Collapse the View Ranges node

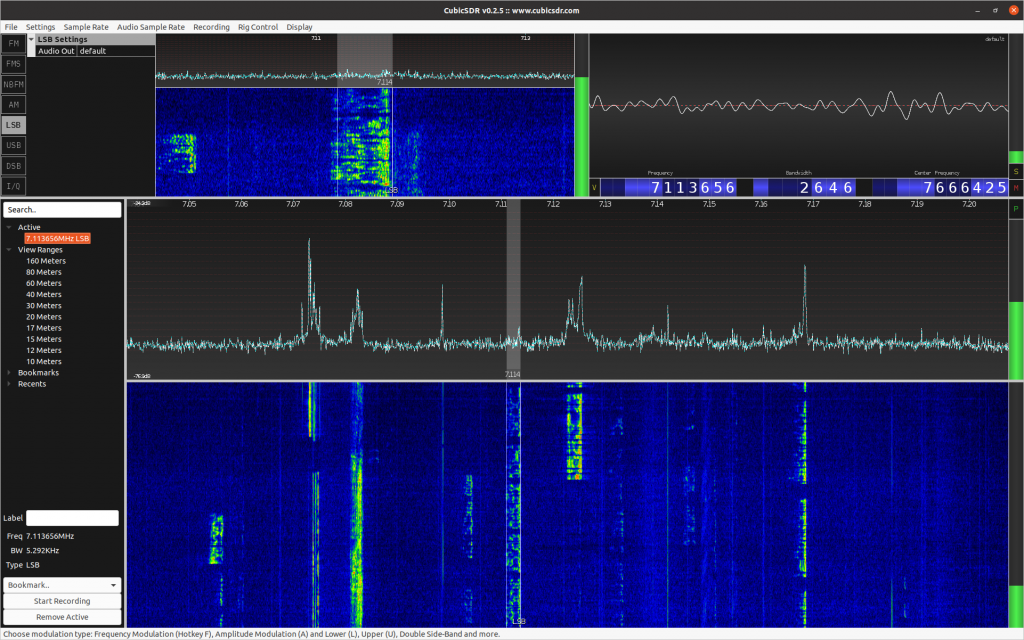tap(9, 249)
